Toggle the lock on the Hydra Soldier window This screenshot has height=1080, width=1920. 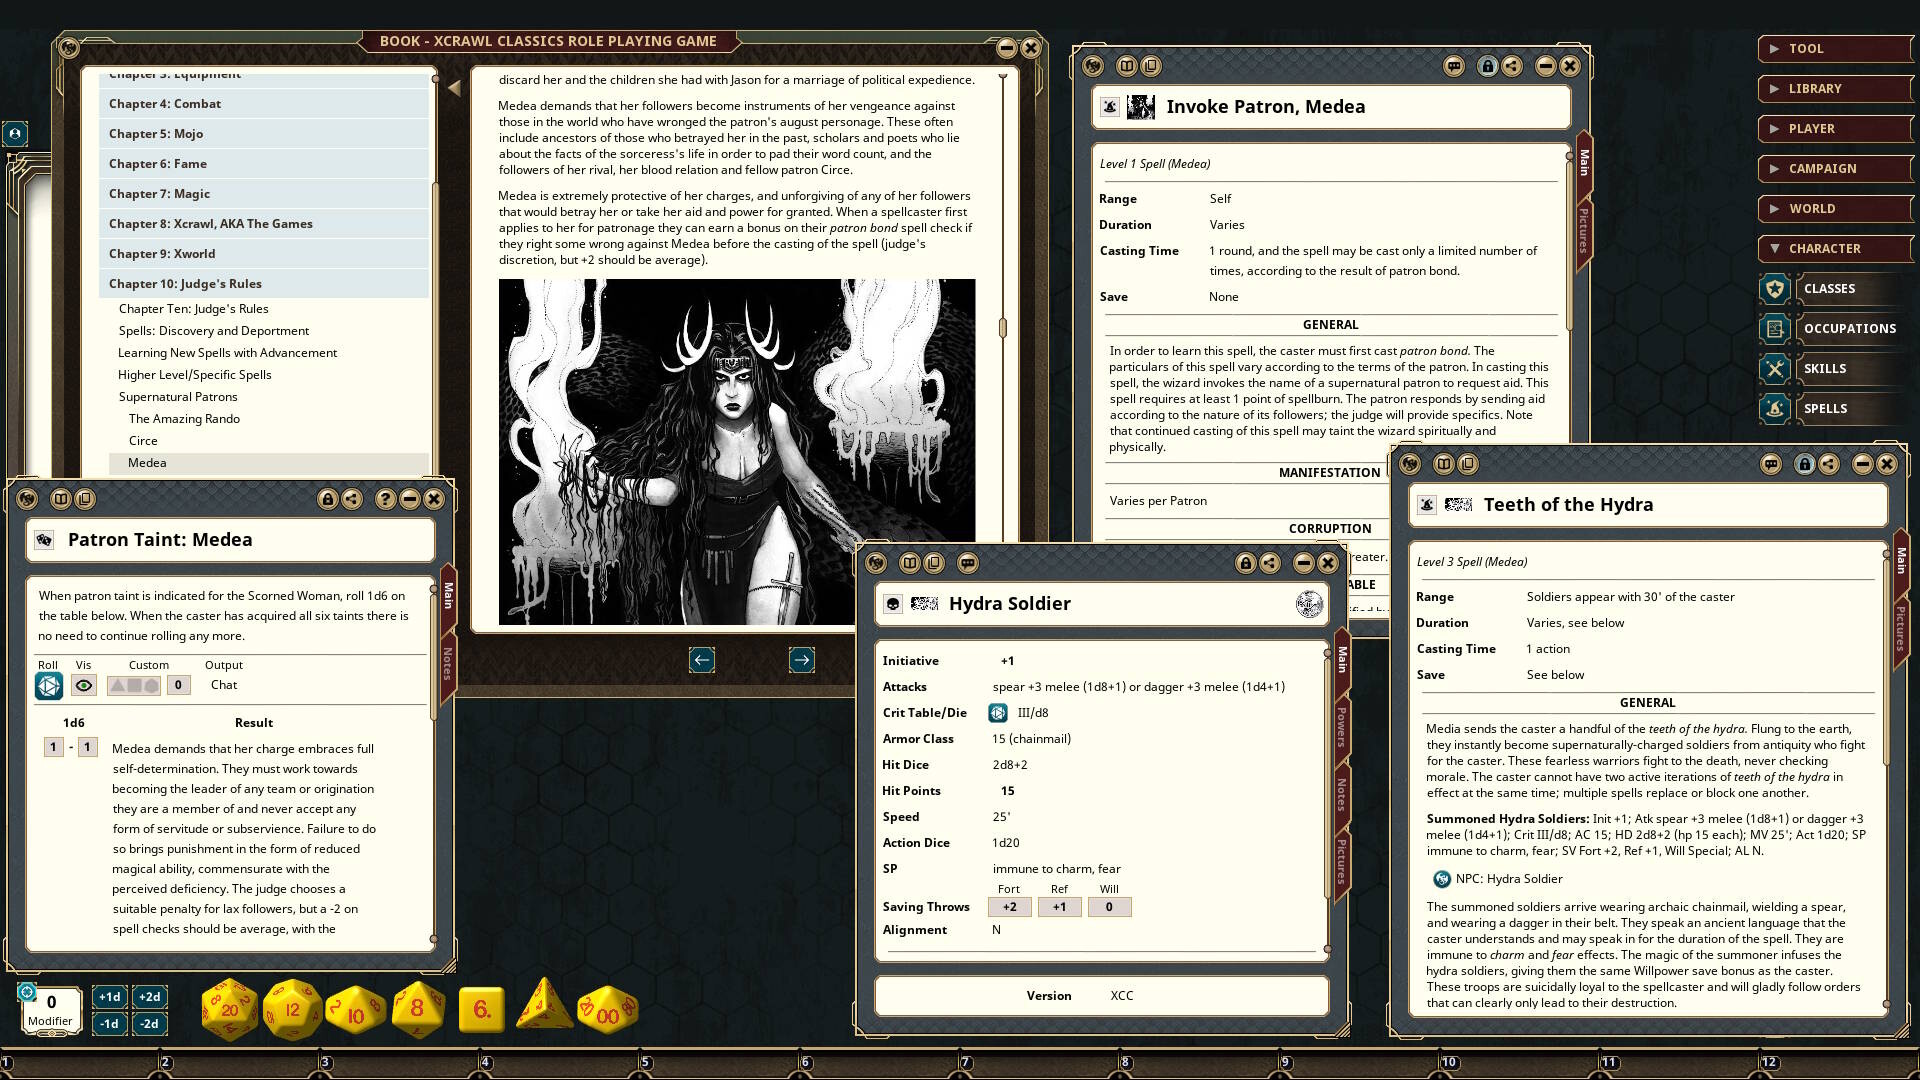(1245, 563)
